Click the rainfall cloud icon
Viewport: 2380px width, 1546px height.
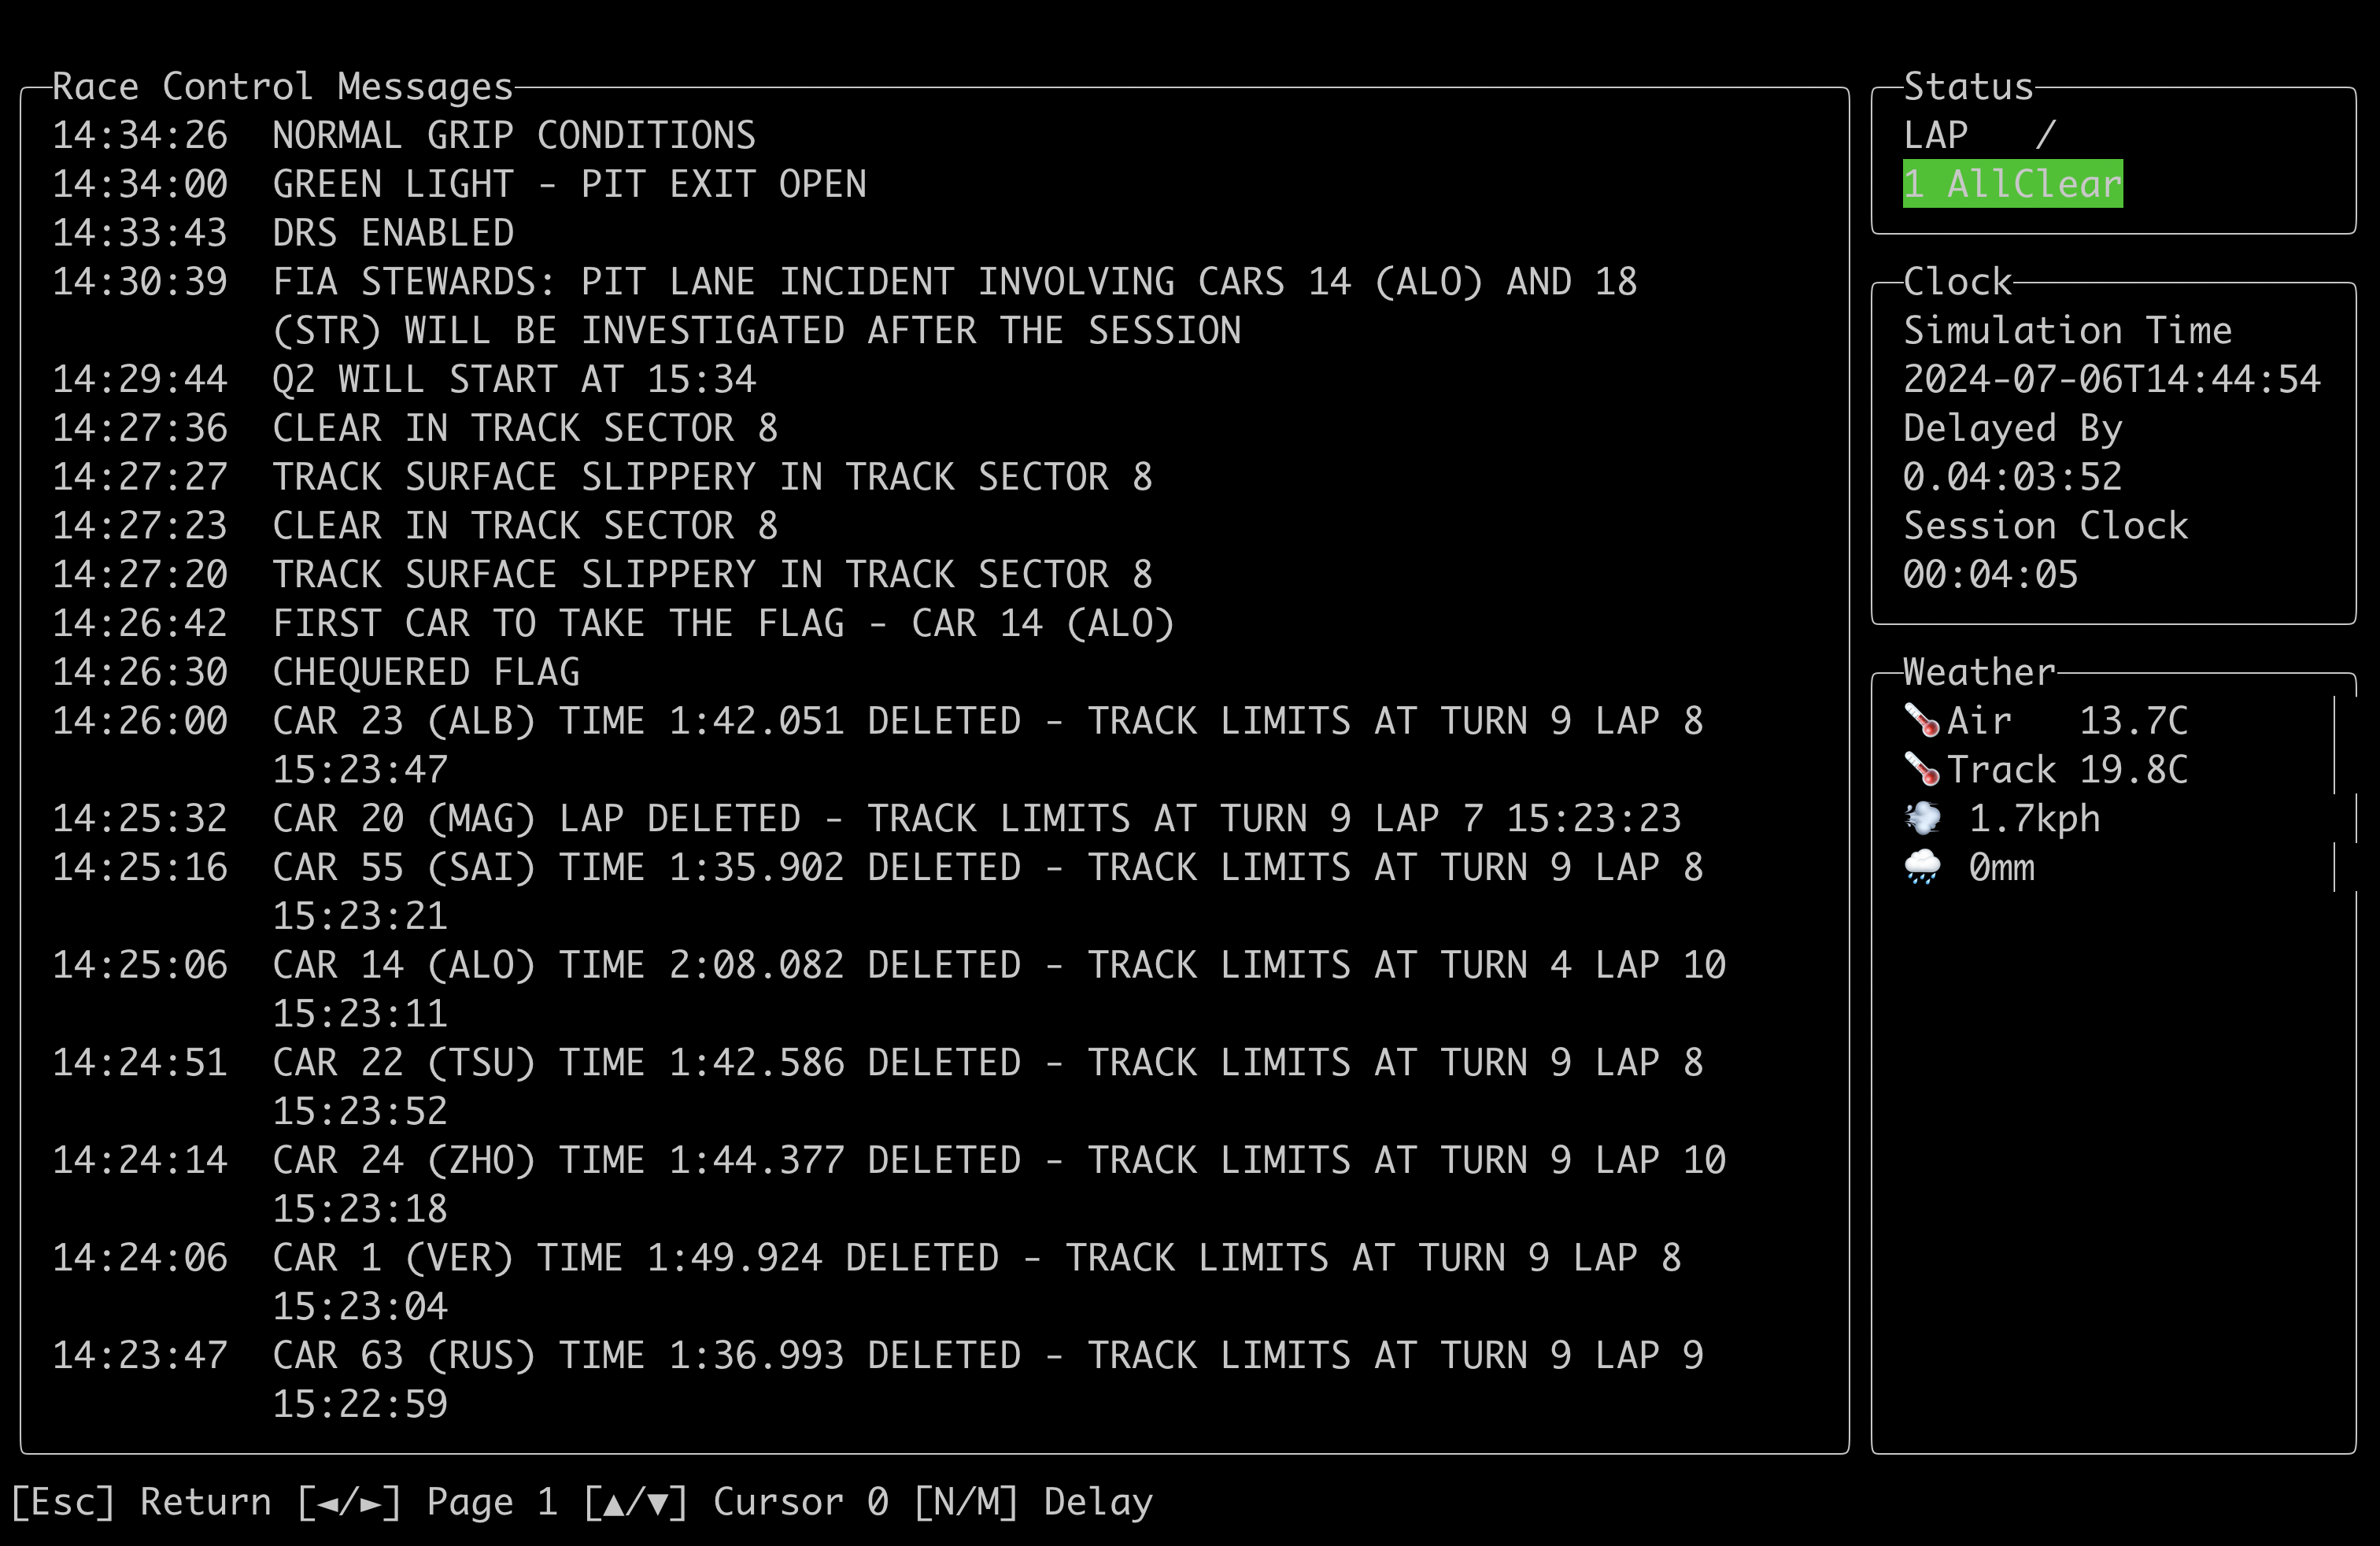(x=1921, y=867)
